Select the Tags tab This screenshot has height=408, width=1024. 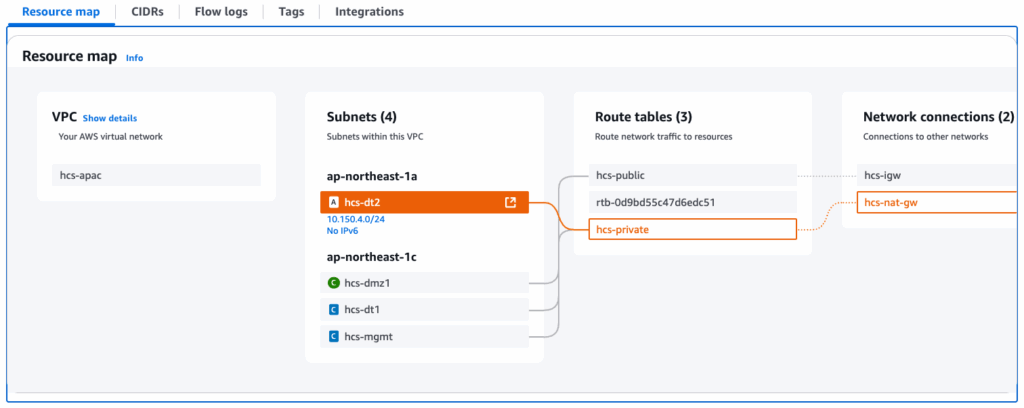pyautogui.click(x=291, y=12)
